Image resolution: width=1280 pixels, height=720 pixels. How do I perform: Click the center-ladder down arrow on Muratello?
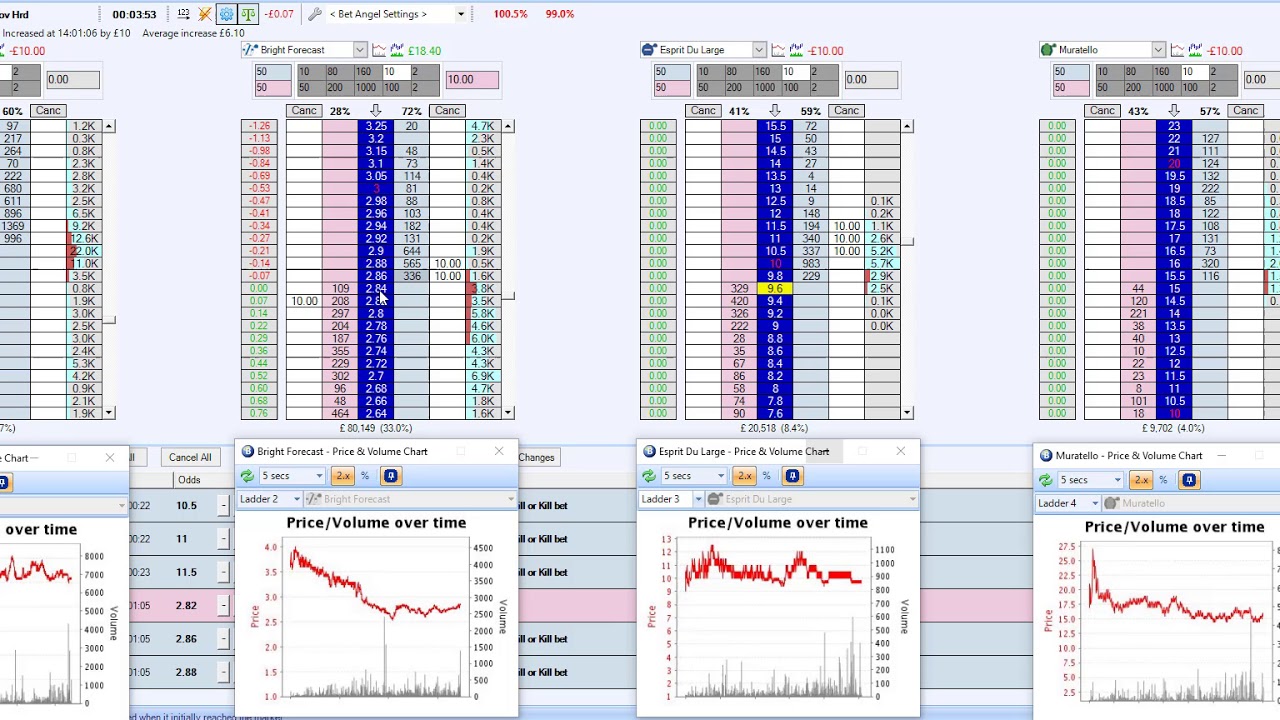tap(1174, 111)
